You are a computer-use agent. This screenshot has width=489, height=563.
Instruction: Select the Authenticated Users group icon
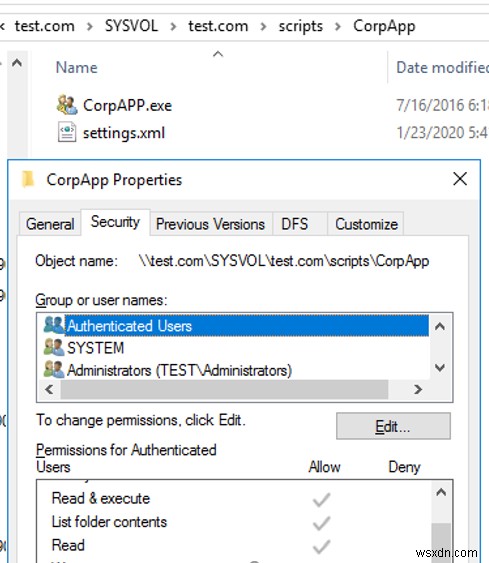click(54, 325)
